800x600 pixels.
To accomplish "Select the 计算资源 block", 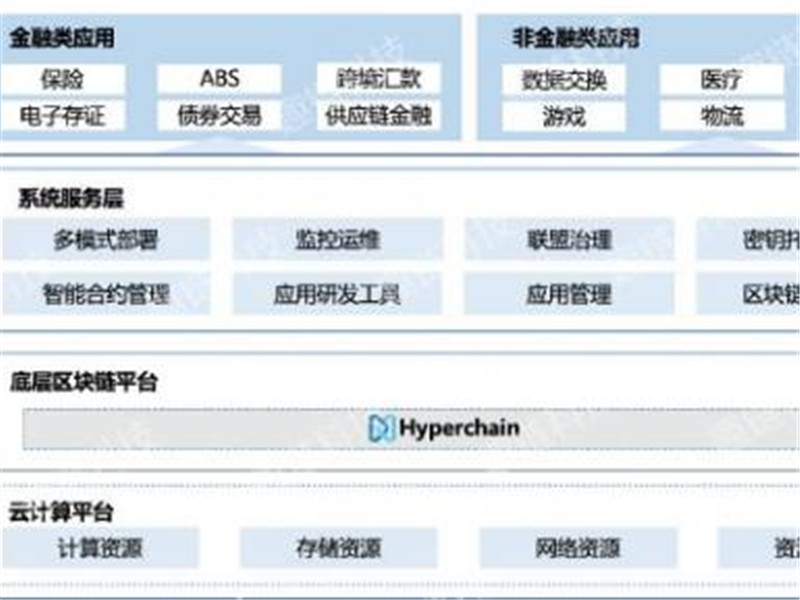I will click(100, 548).
